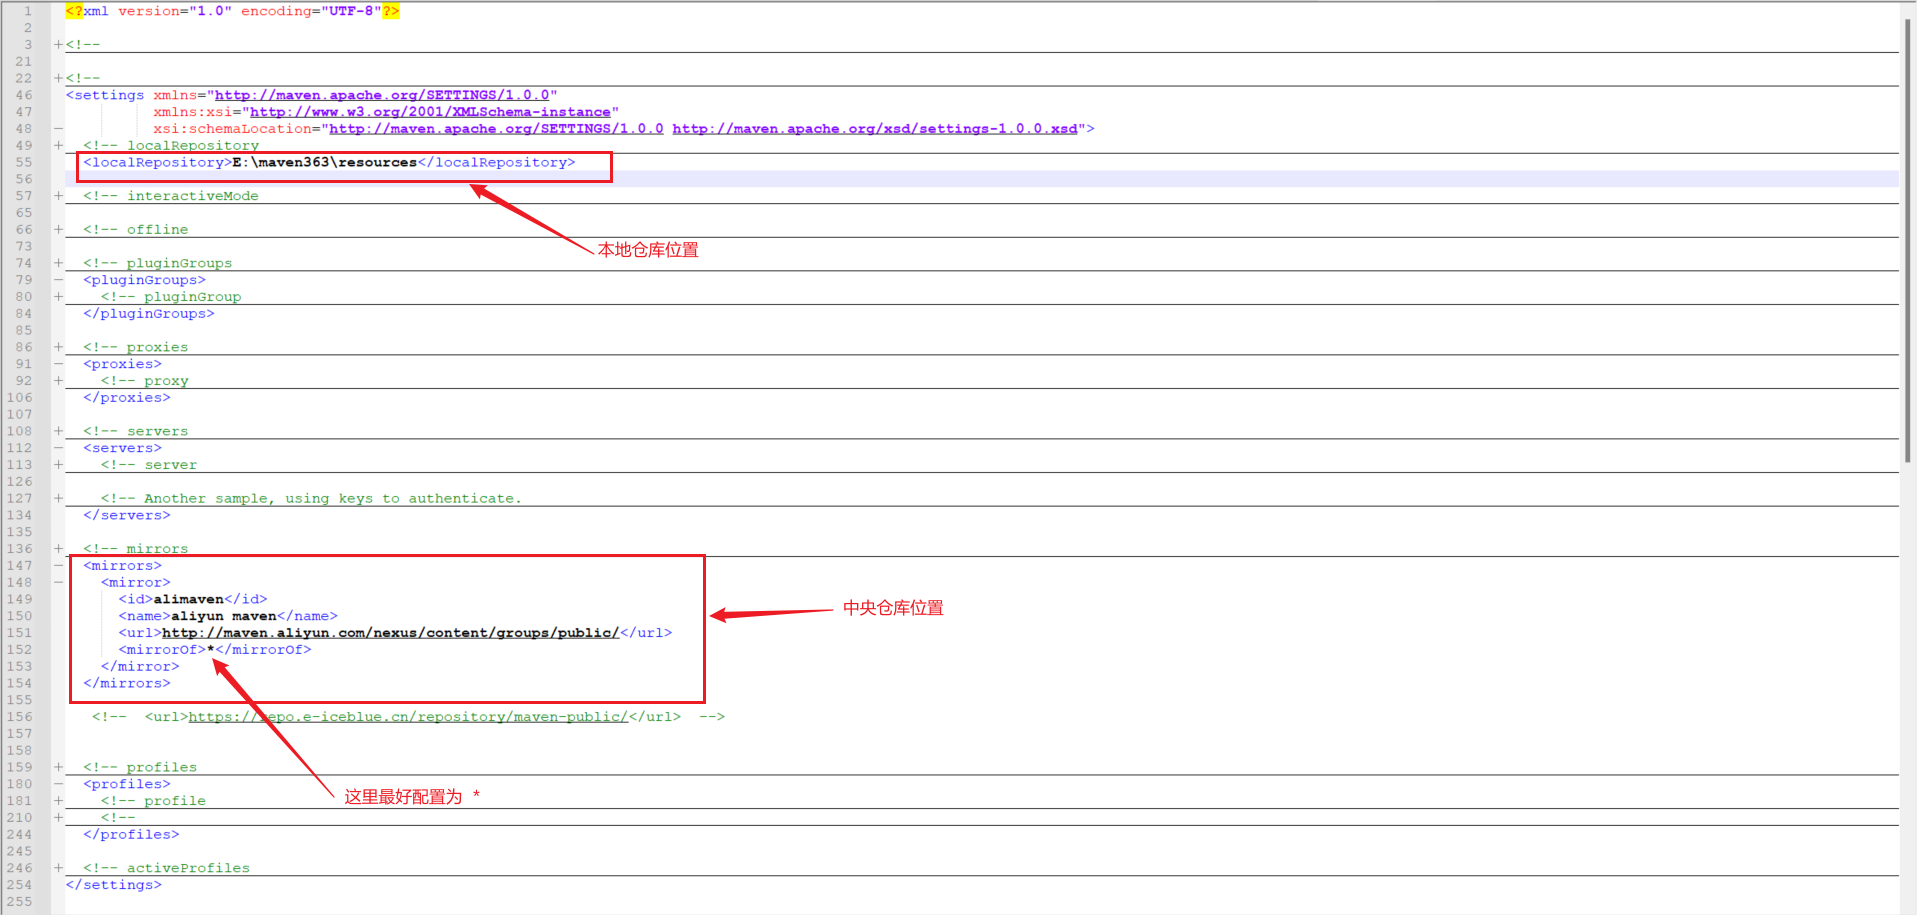Click line number 152 in the margin
This screenshot has width=1917, height=915.
click(x=19, y=650)
